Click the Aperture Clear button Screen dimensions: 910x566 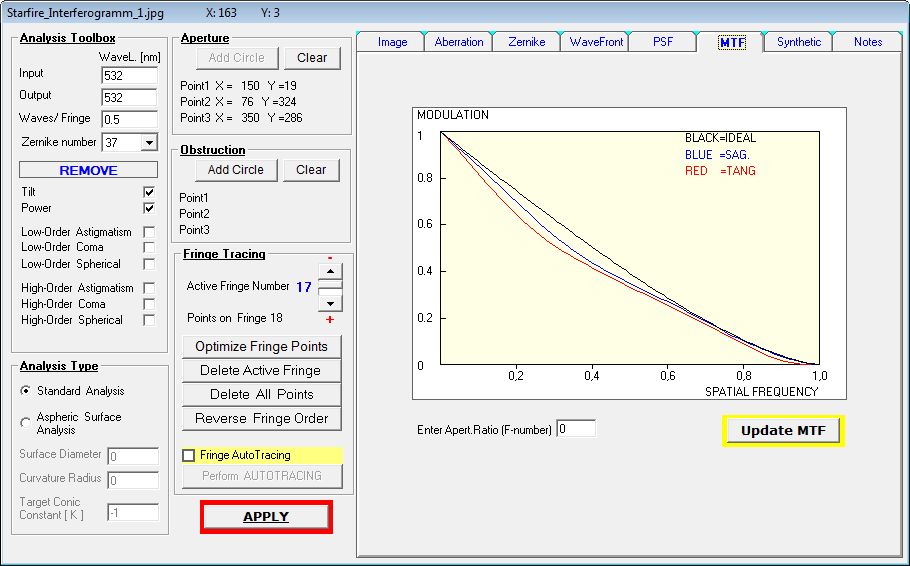(x=312, y=58)
